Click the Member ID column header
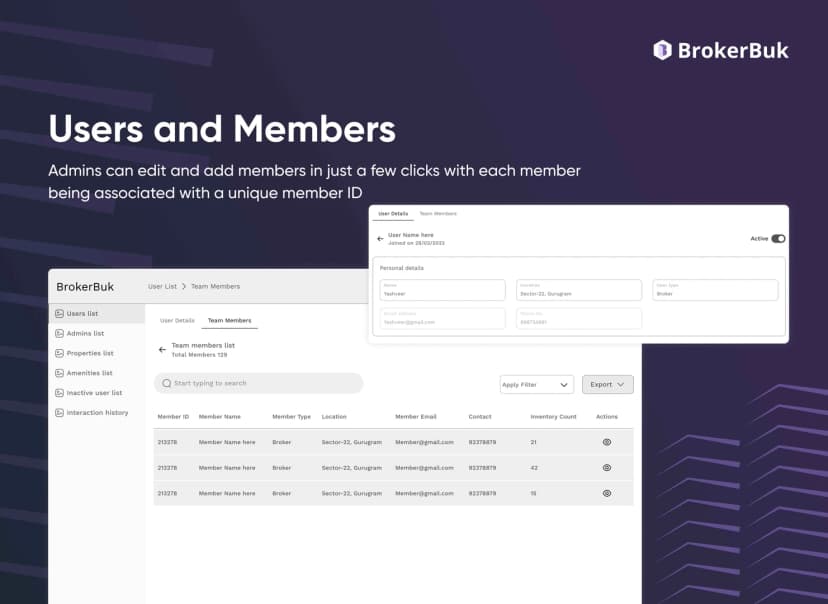The height and width of the screenshot is (604, 828). click(173, 417)
